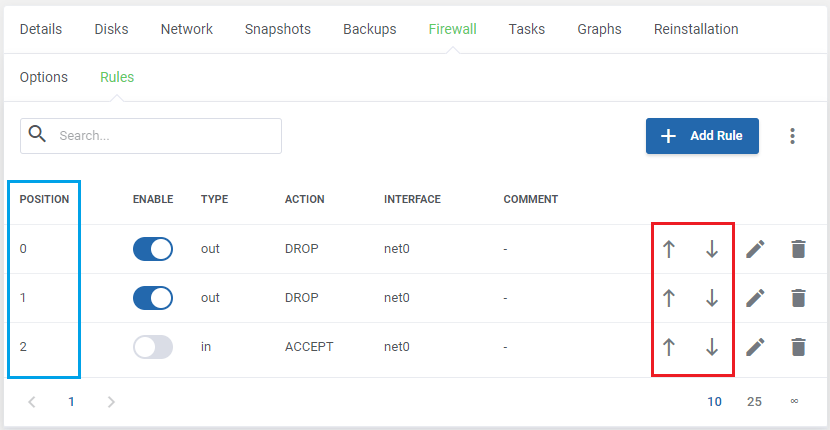Switch to the Reinstallation tab
830x430 pixels.
(x=696, y=29)
